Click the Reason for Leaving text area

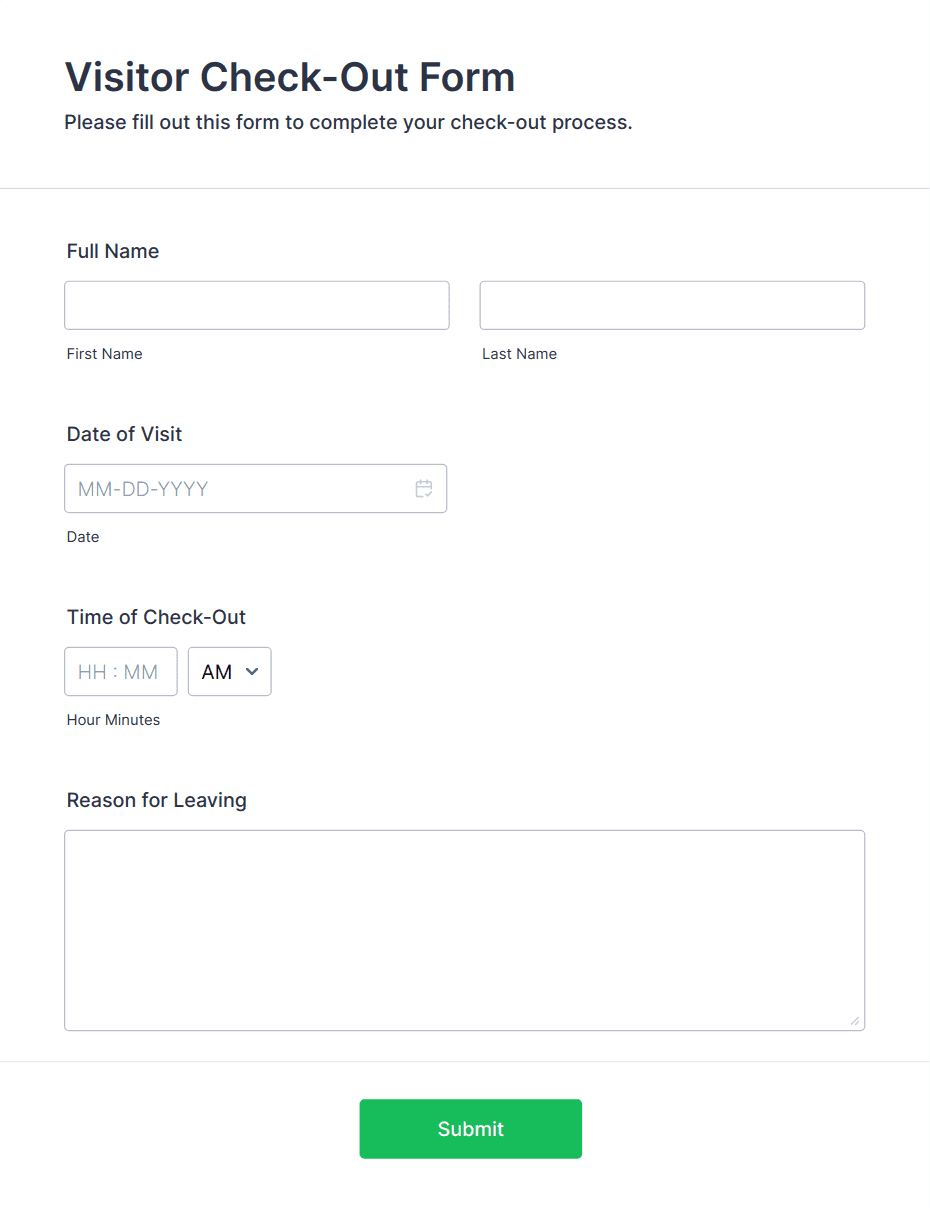pos(464,930)
